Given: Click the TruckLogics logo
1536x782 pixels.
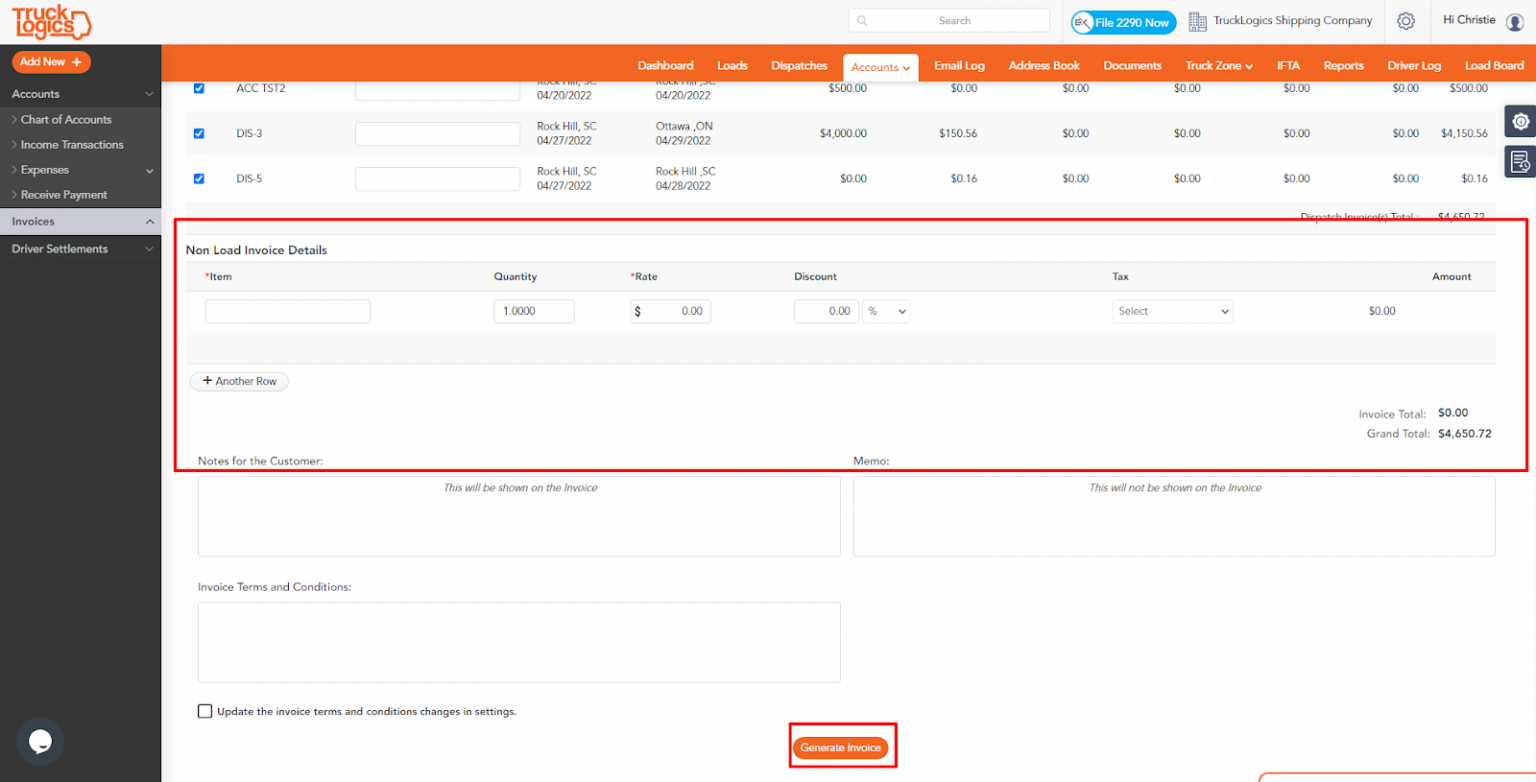Looking at the screenshot, I should point(50,22).
